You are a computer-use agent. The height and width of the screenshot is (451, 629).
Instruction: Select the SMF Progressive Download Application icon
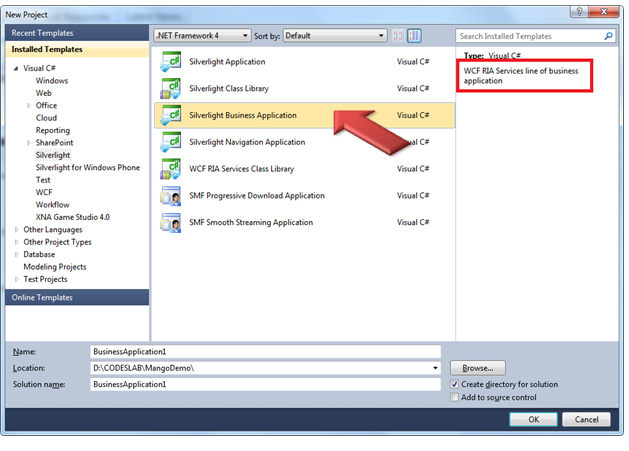pos(170,196)
